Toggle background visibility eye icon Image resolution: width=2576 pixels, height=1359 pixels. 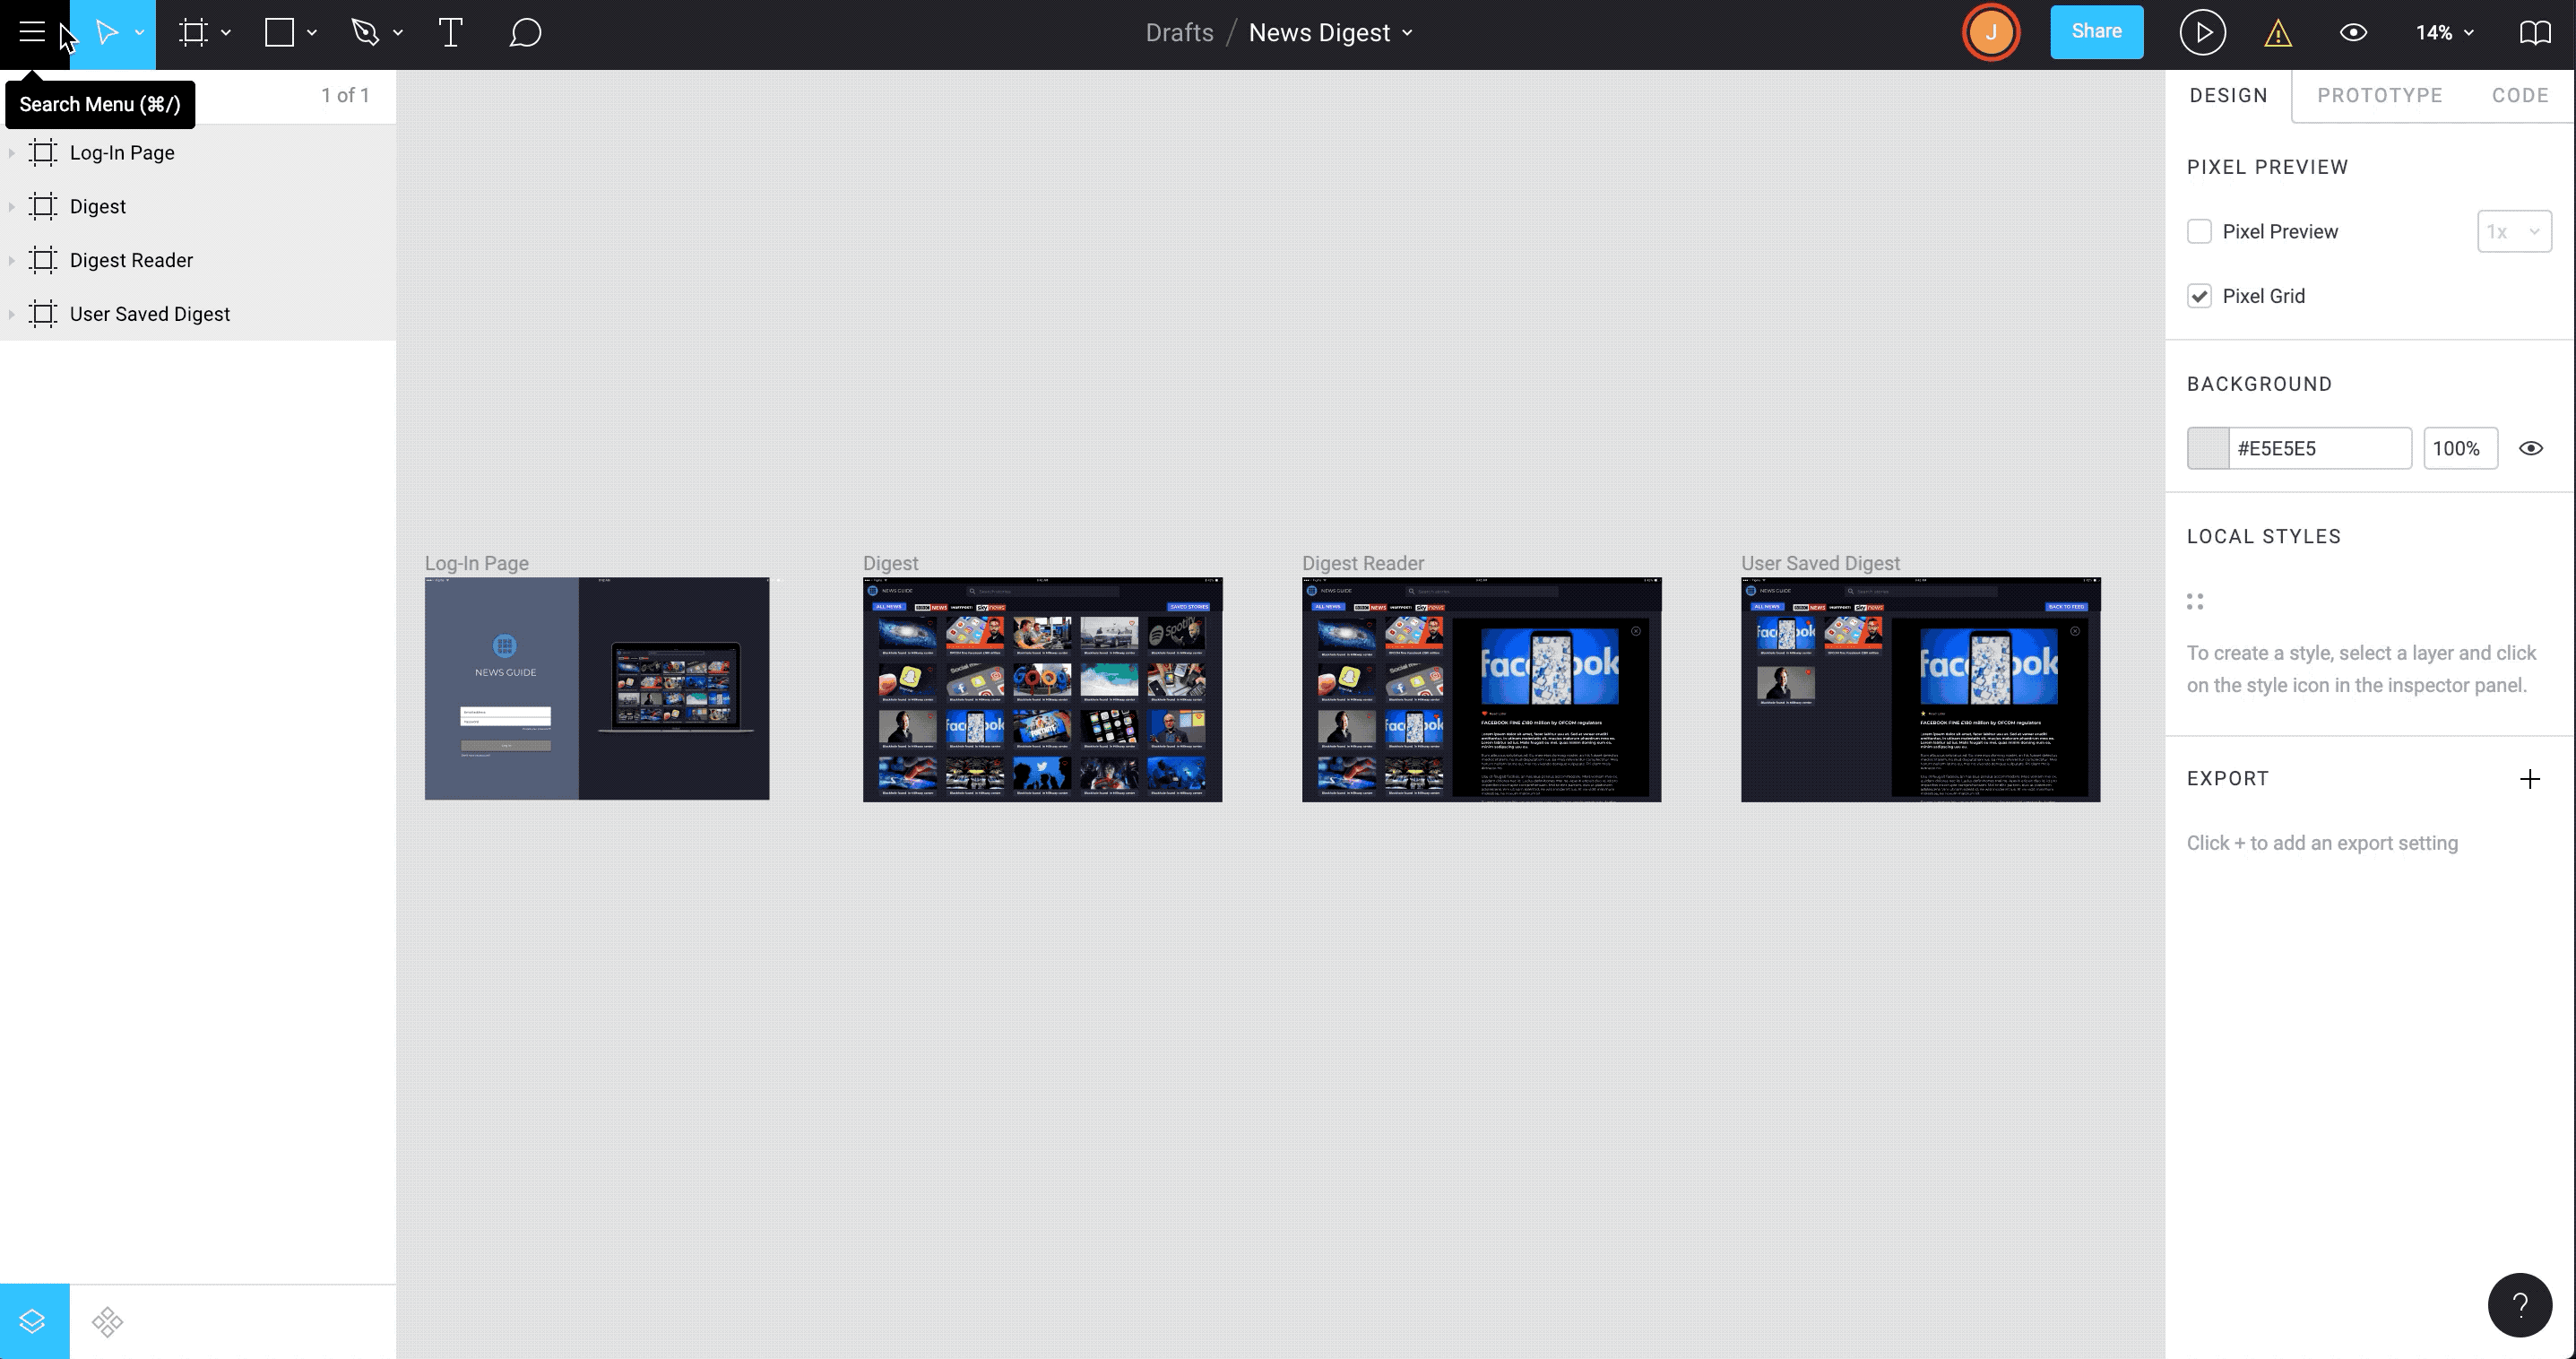[x=2530, y=448]
